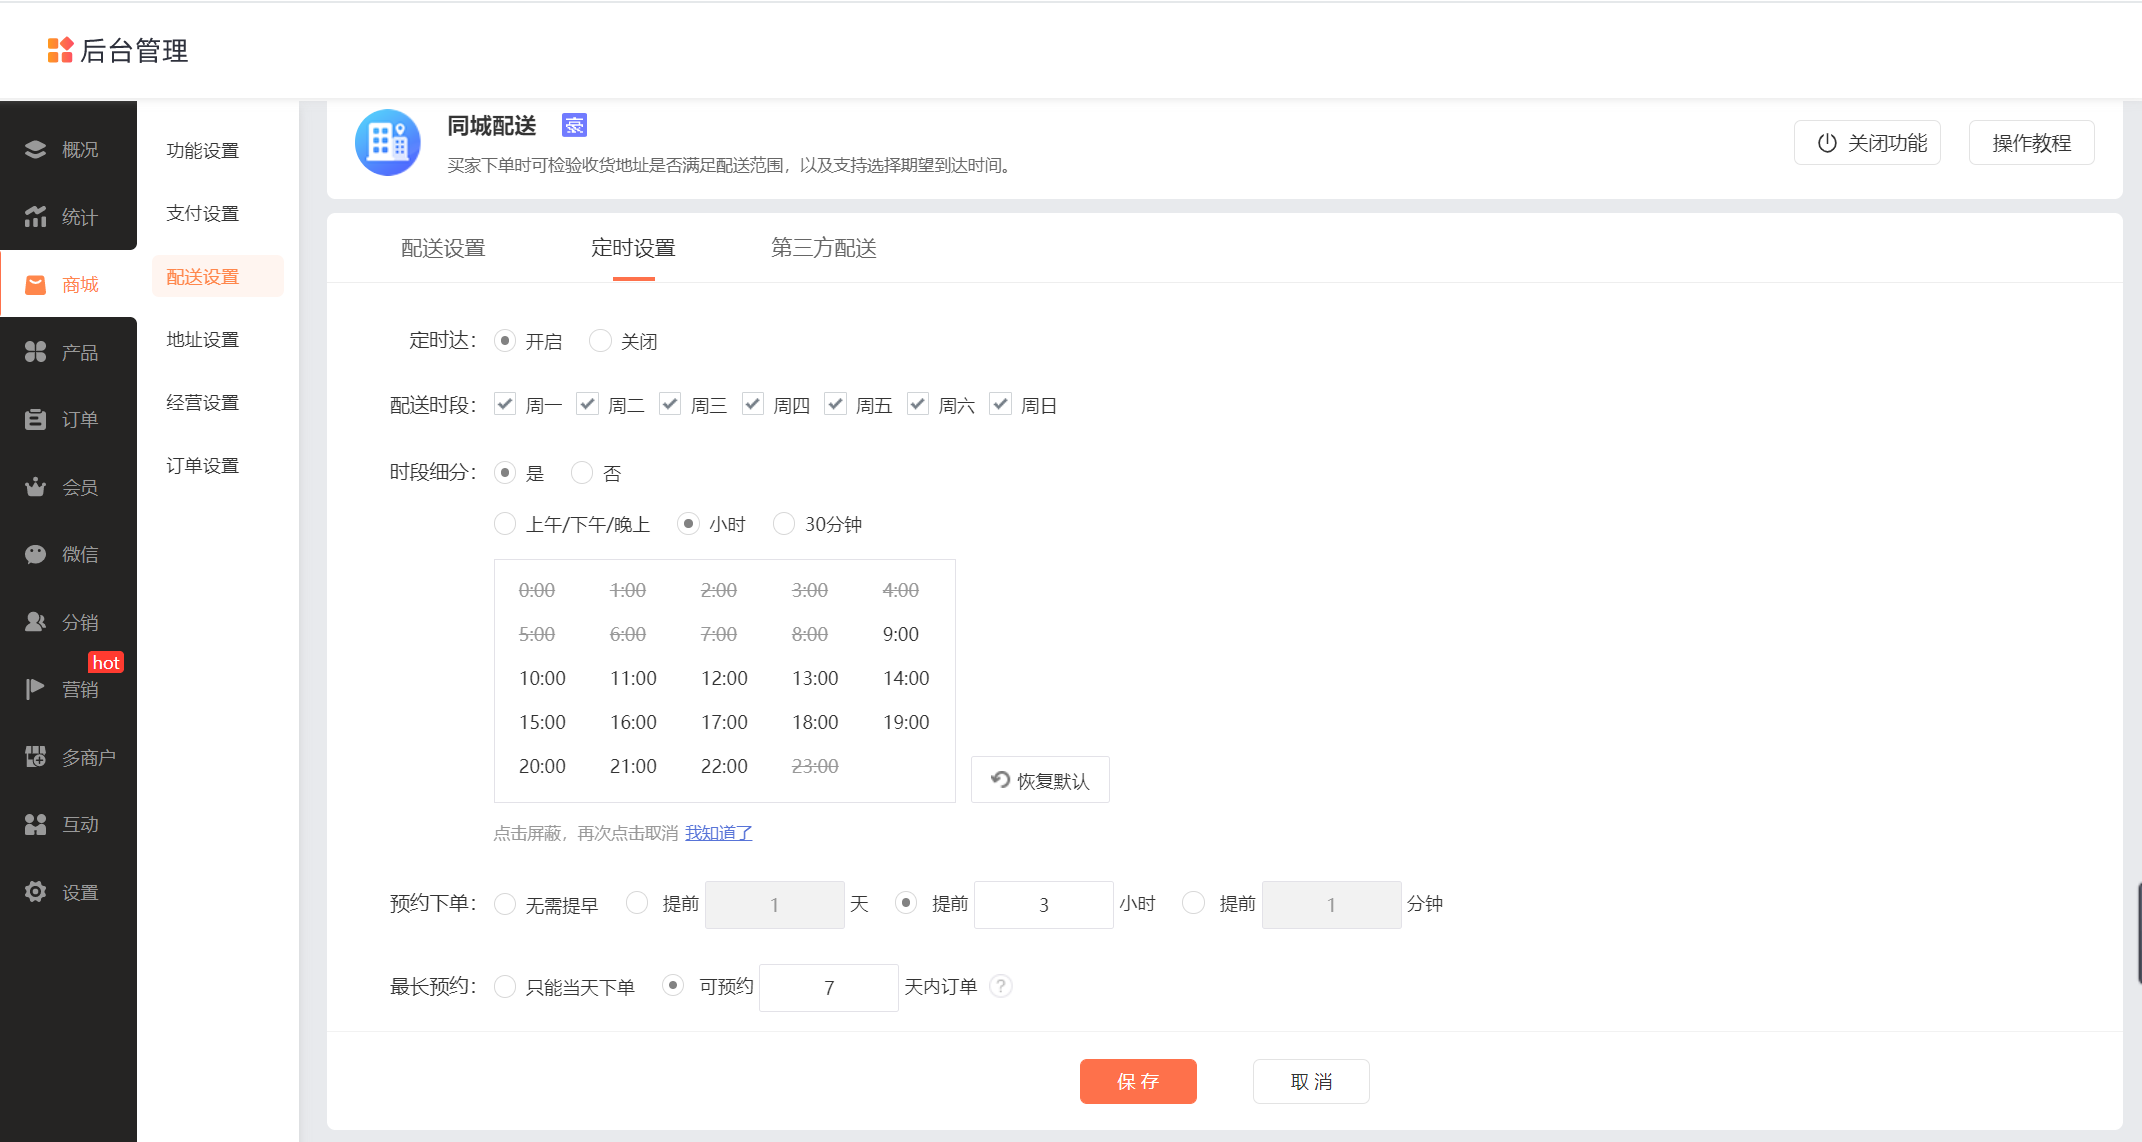Switch to the 定时设置 tab
Image resolution: width=2142 pixels, height=1142 pixels.
click(x=633, y=248)
